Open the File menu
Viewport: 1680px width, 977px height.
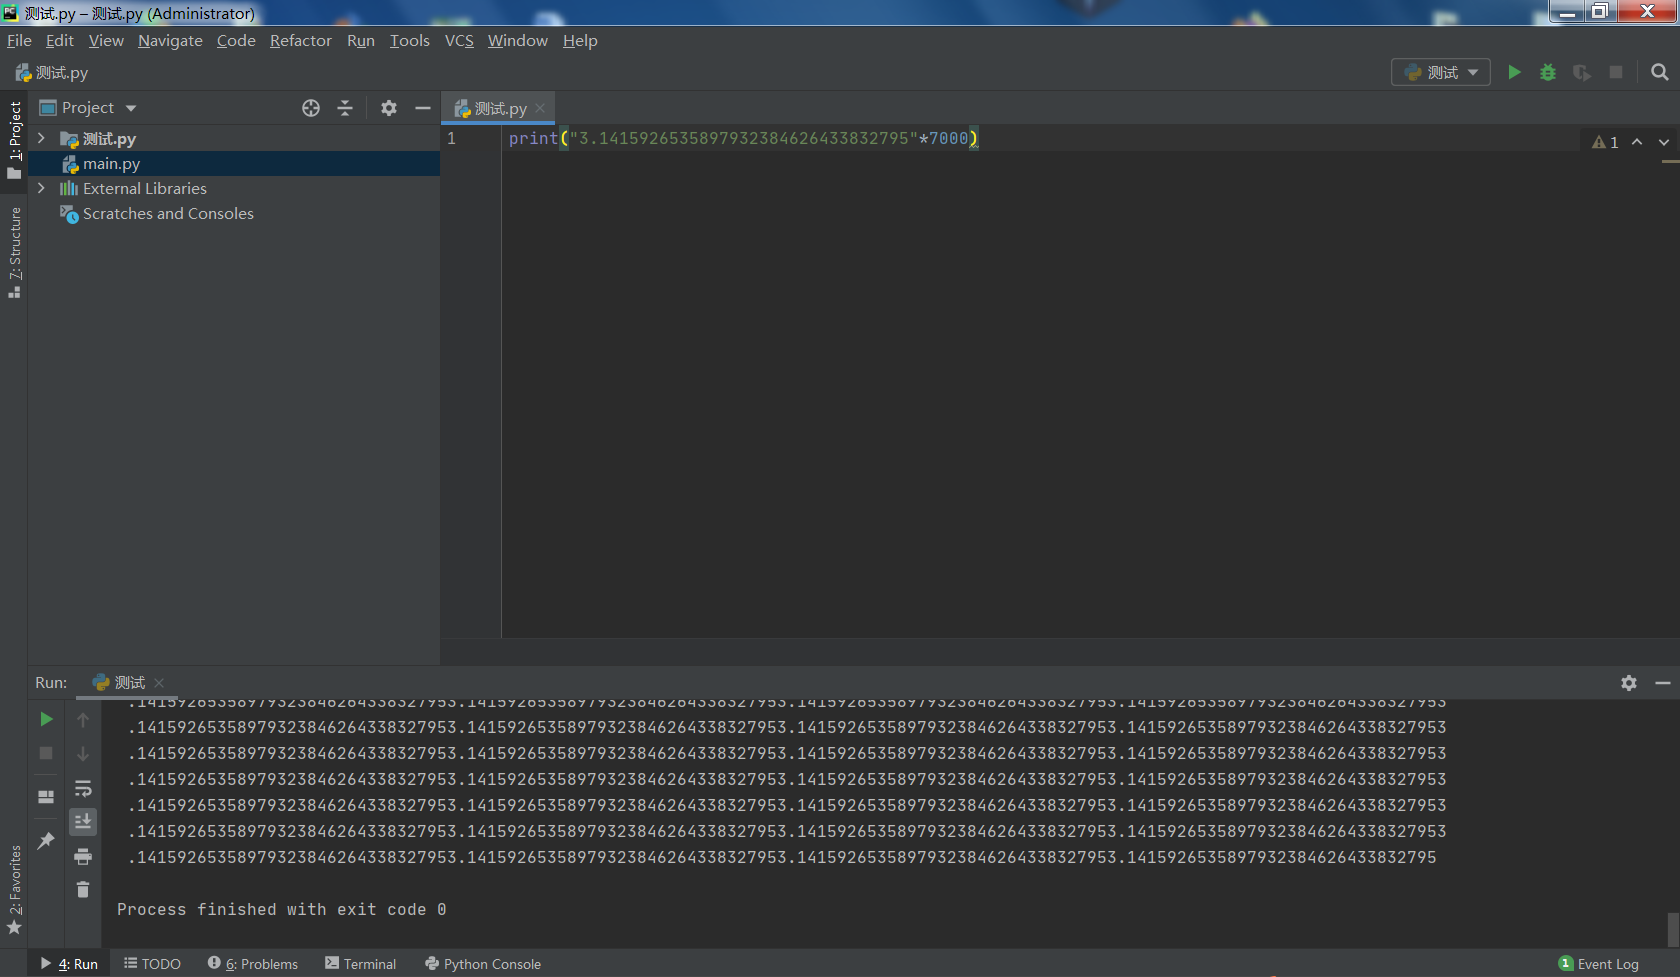click(19, 40)
